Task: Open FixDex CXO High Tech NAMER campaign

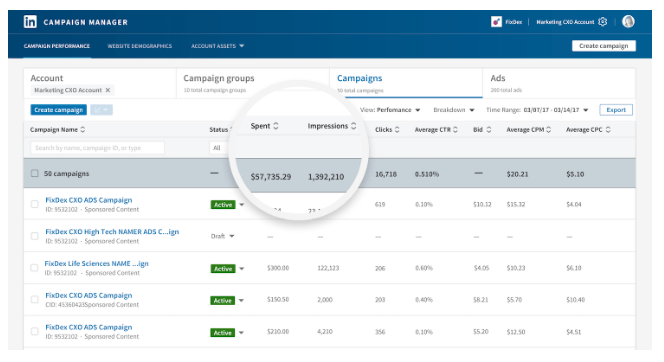Action: click(112, 232)
